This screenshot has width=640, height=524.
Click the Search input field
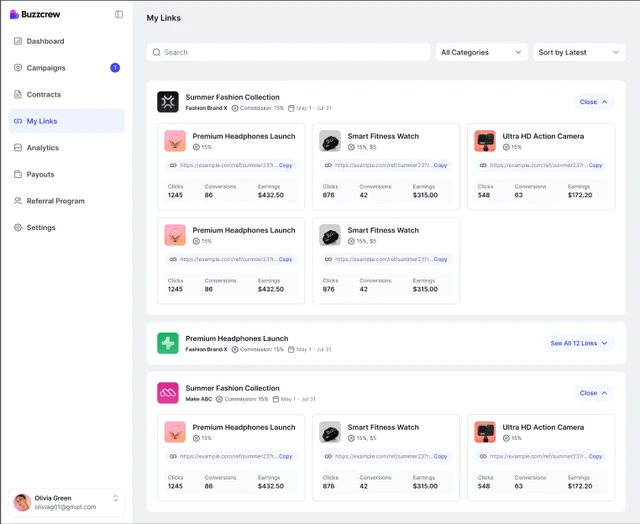pyautogui.click(x=290, y=52)
